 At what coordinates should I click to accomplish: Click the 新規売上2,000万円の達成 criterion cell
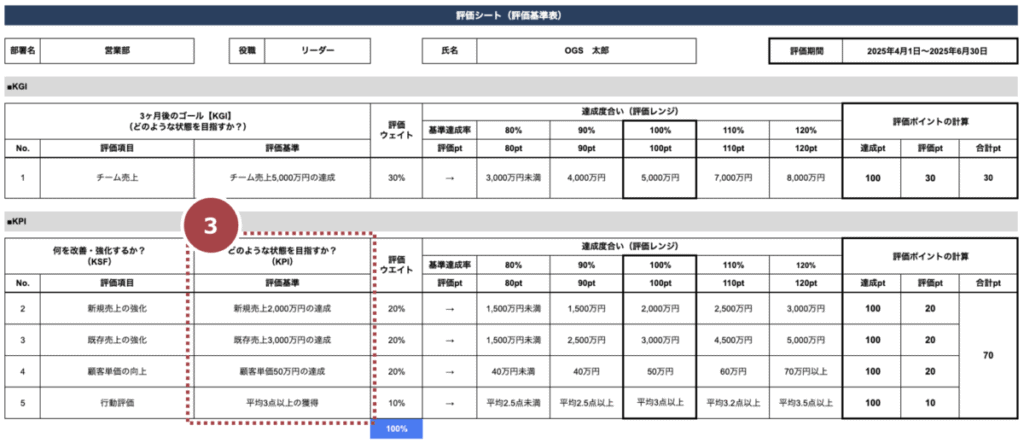click(282, 310)
